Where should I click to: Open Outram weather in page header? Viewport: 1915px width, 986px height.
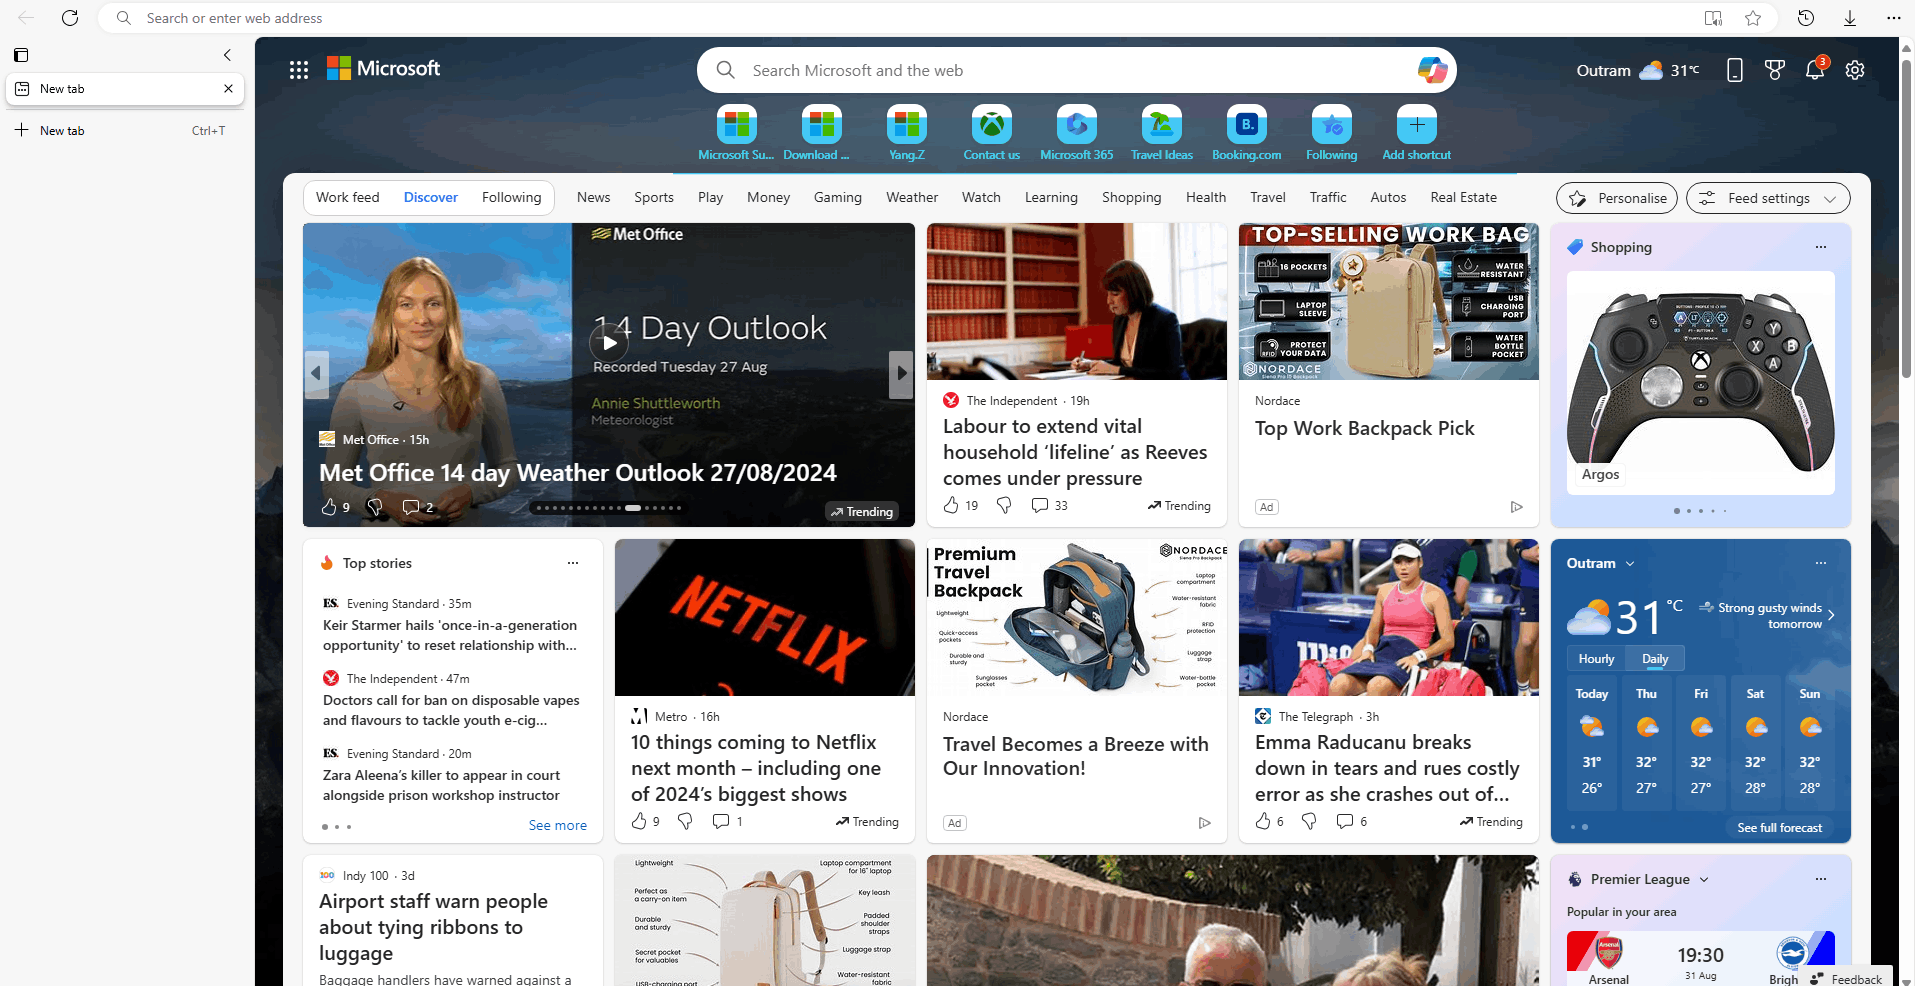[1637, 70]
